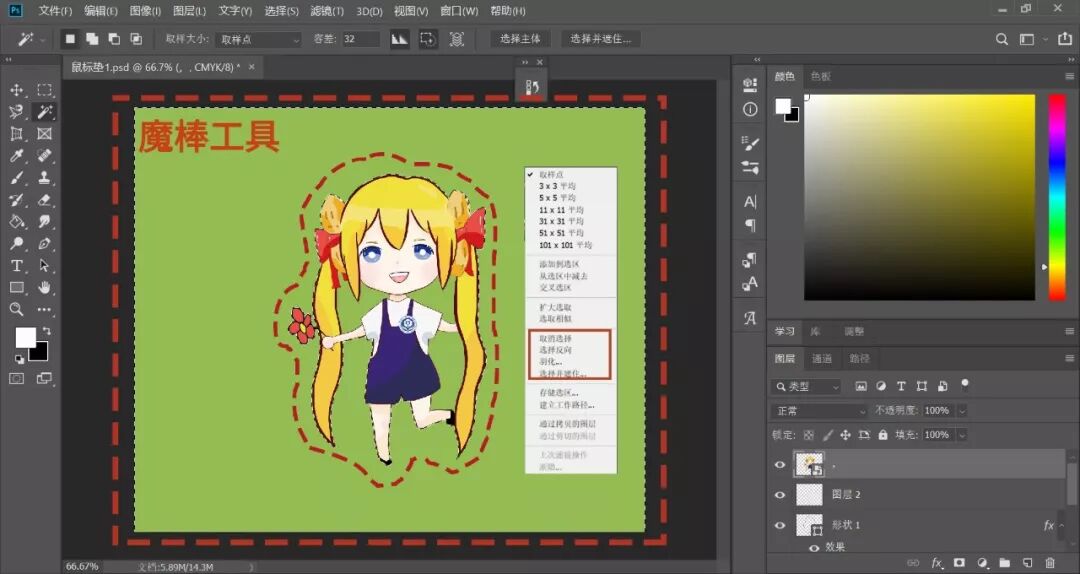Swap foreground and background colors arrow

[x=47, y=331]
